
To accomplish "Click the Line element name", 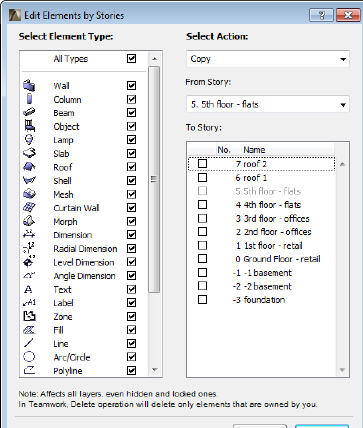I will click(x=61, y=344).
